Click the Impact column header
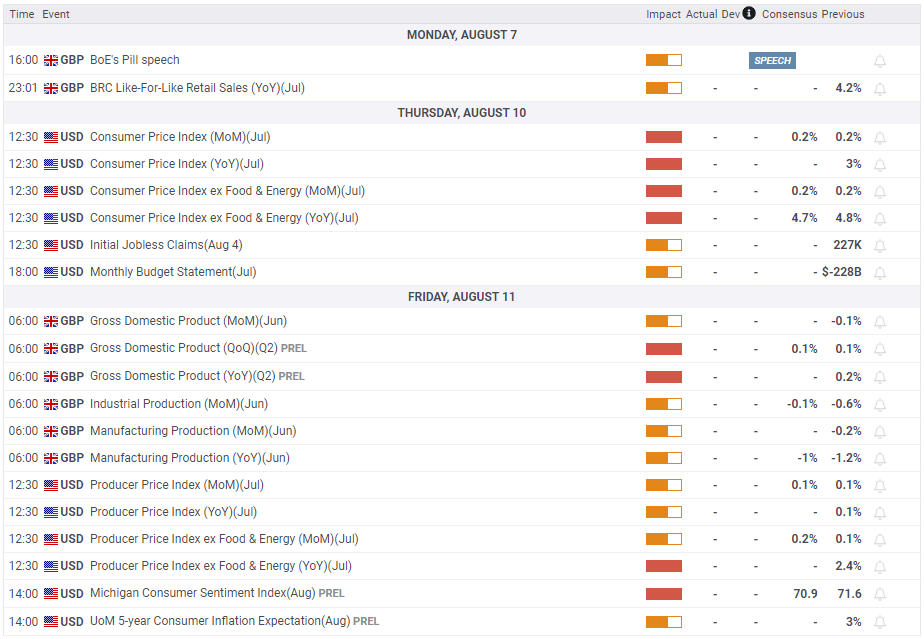The width and height of the screenshot is (924, 639). tap(663, 14)
